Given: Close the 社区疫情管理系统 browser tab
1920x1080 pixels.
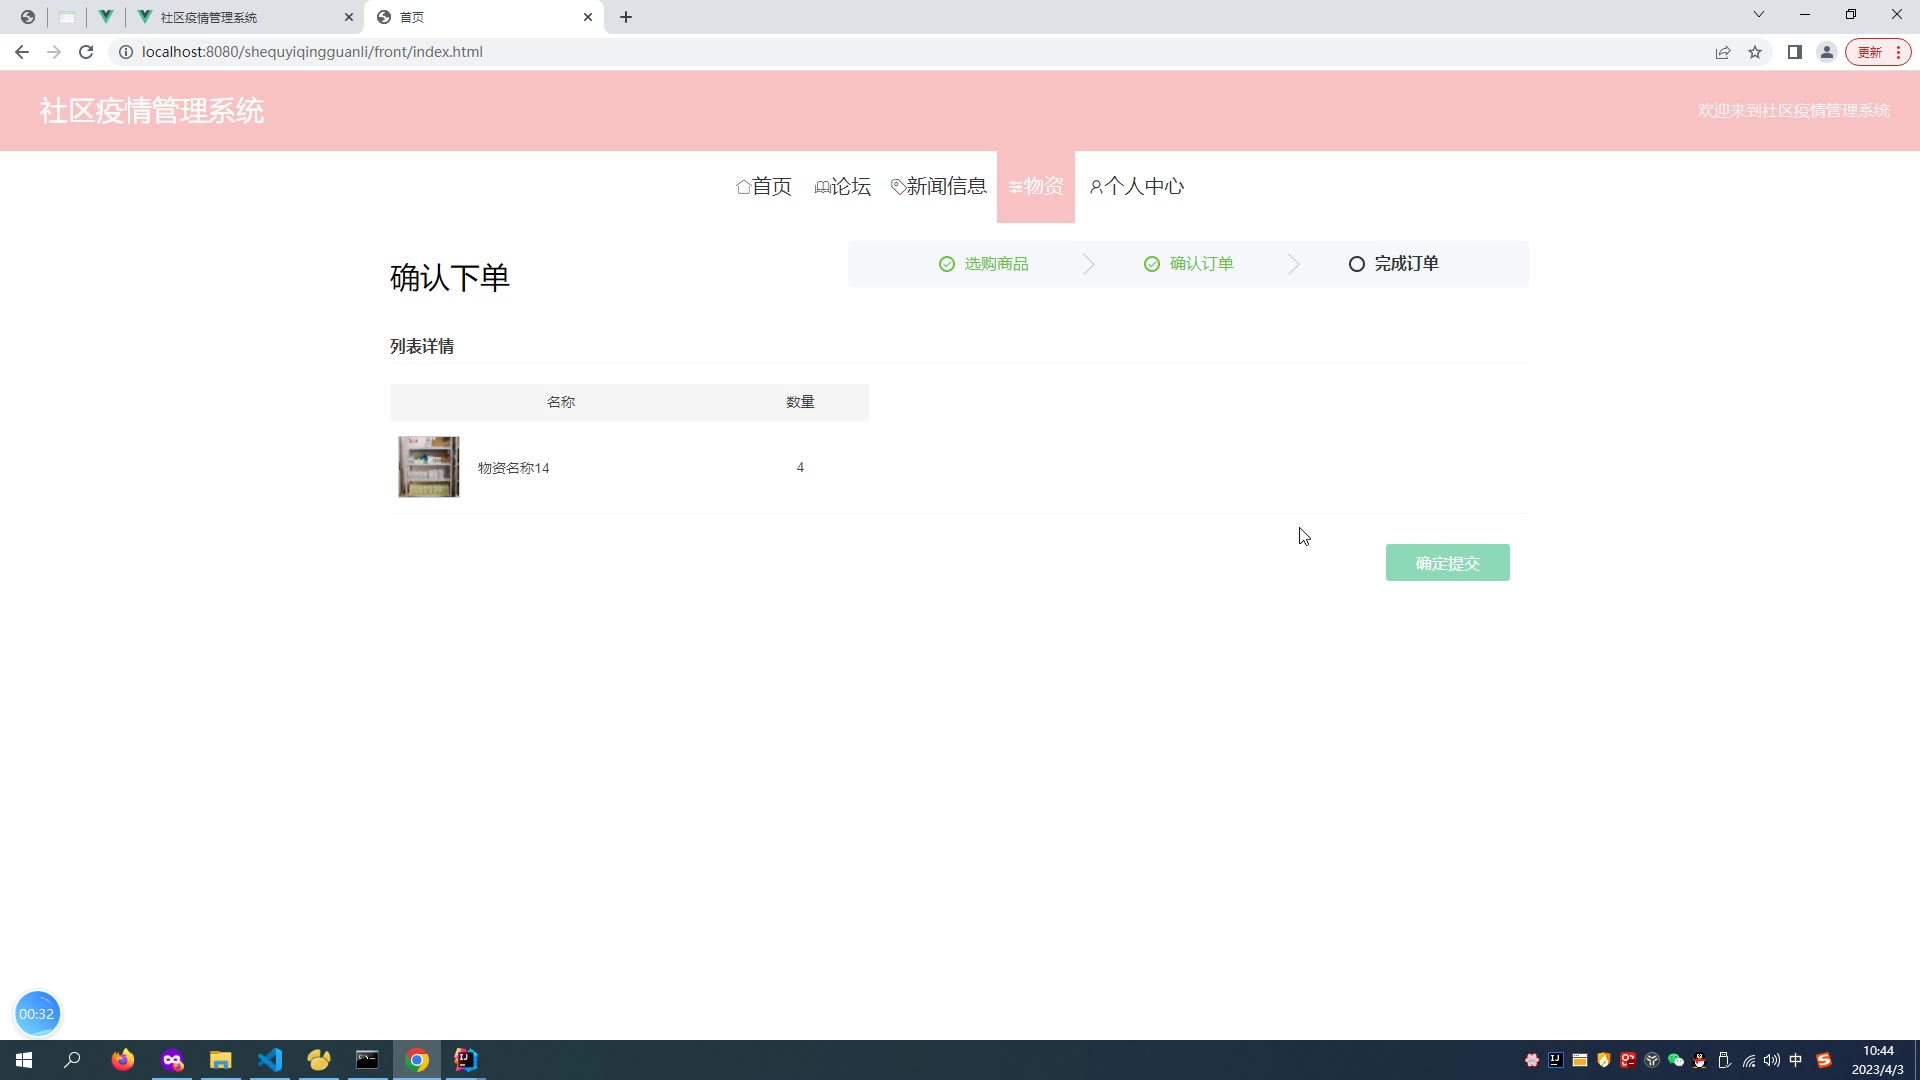Looking at the screenshot, I should tap(349, 17).
